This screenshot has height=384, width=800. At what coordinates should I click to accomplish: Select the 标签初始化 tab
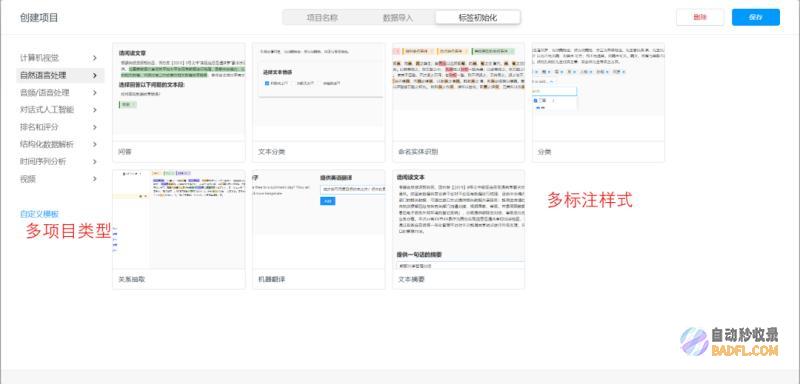[478, 17]
